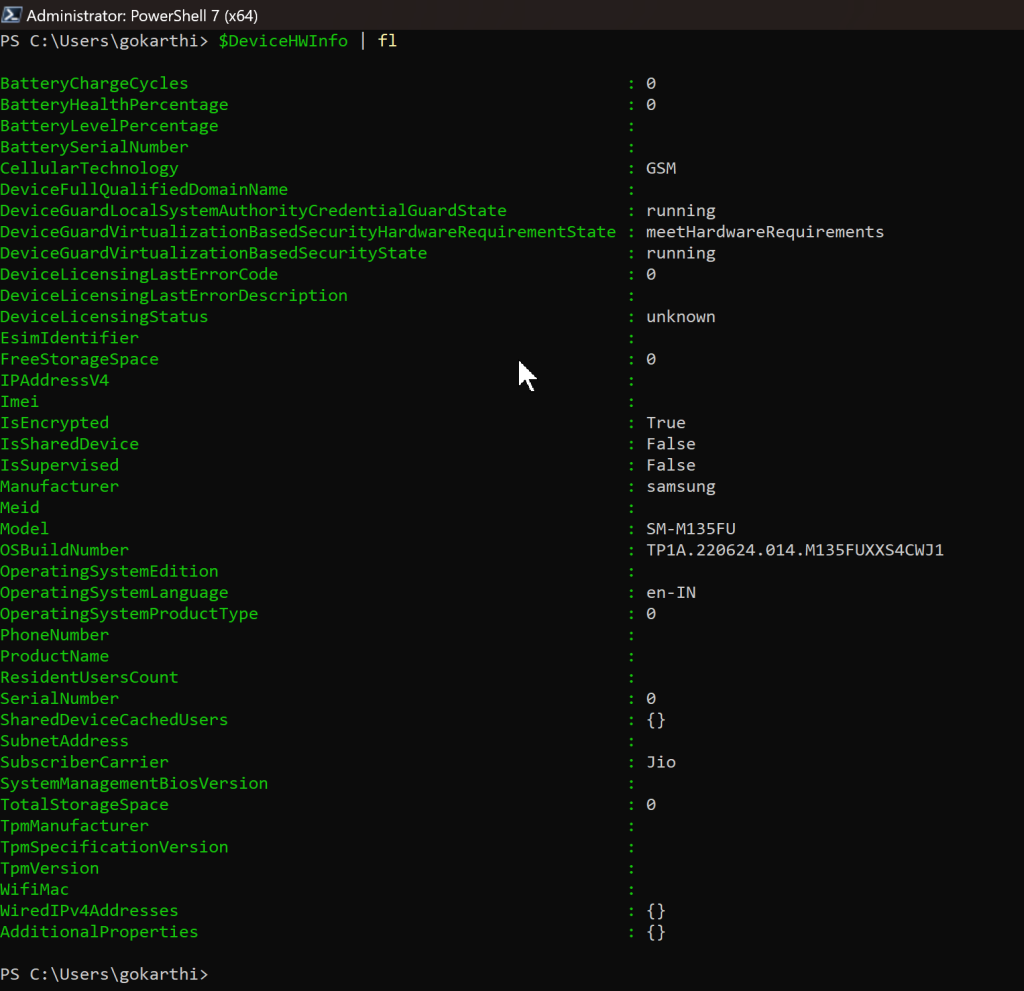The width and height of the screenshot is (1024, 991).
Task: Click the False value for IsSupervised
Action: pos(671,465)
